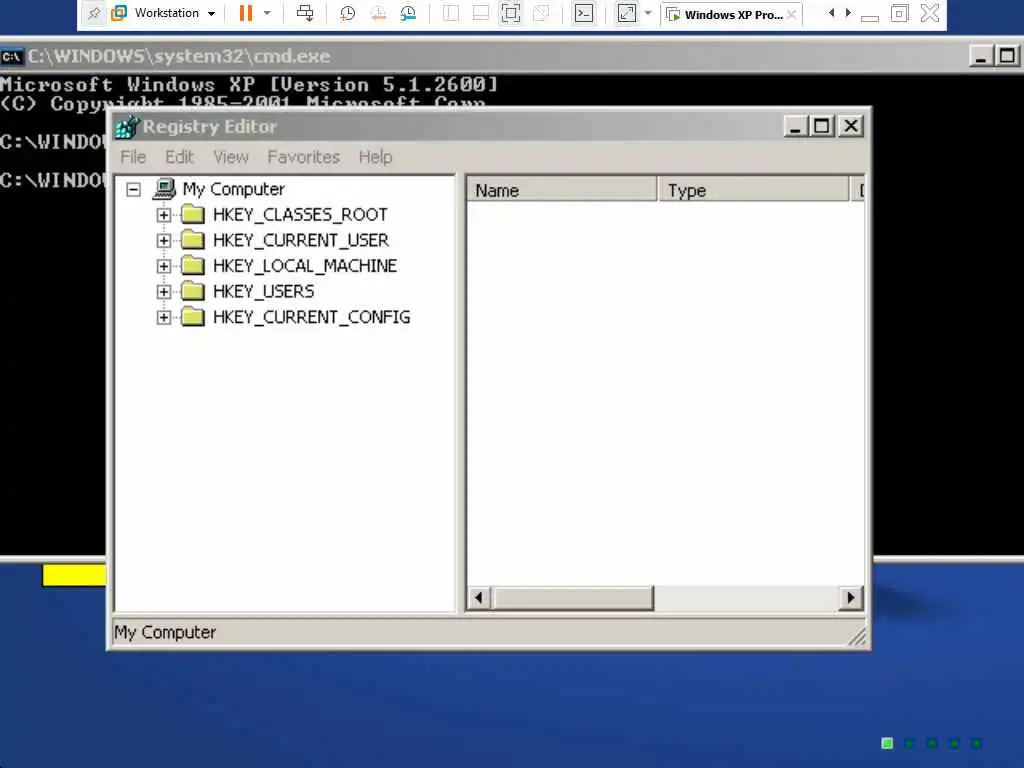
Task: Click the cmd.exe window system icon
Action: (x=12, y=57)
